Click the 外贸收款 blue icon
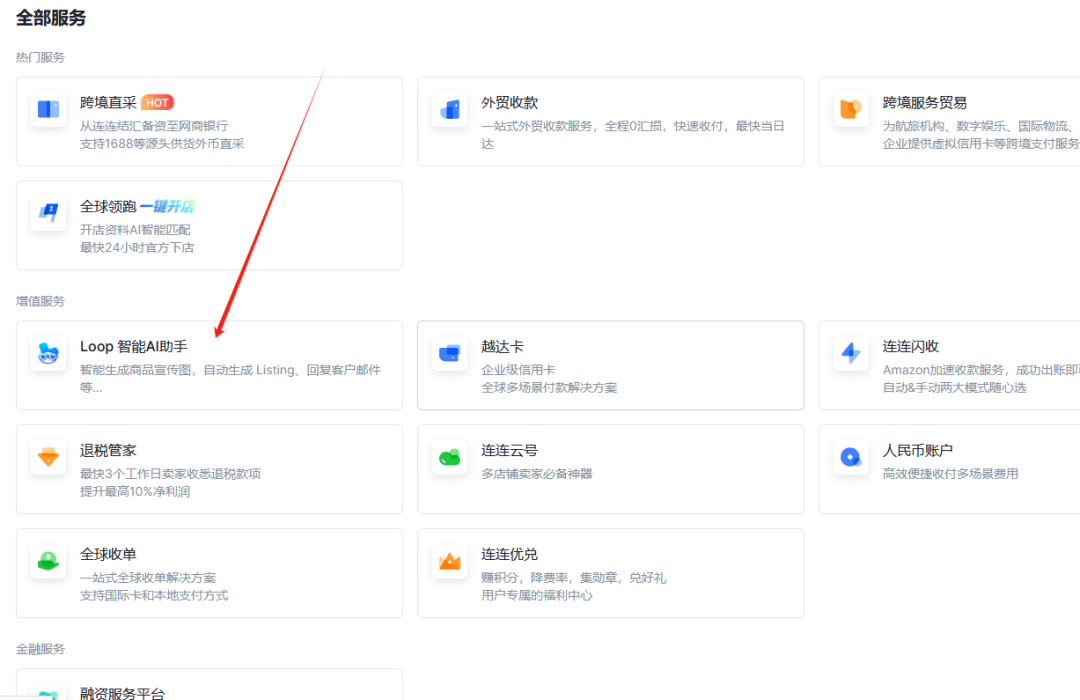 pyautogui.click(x=449, y=110)
